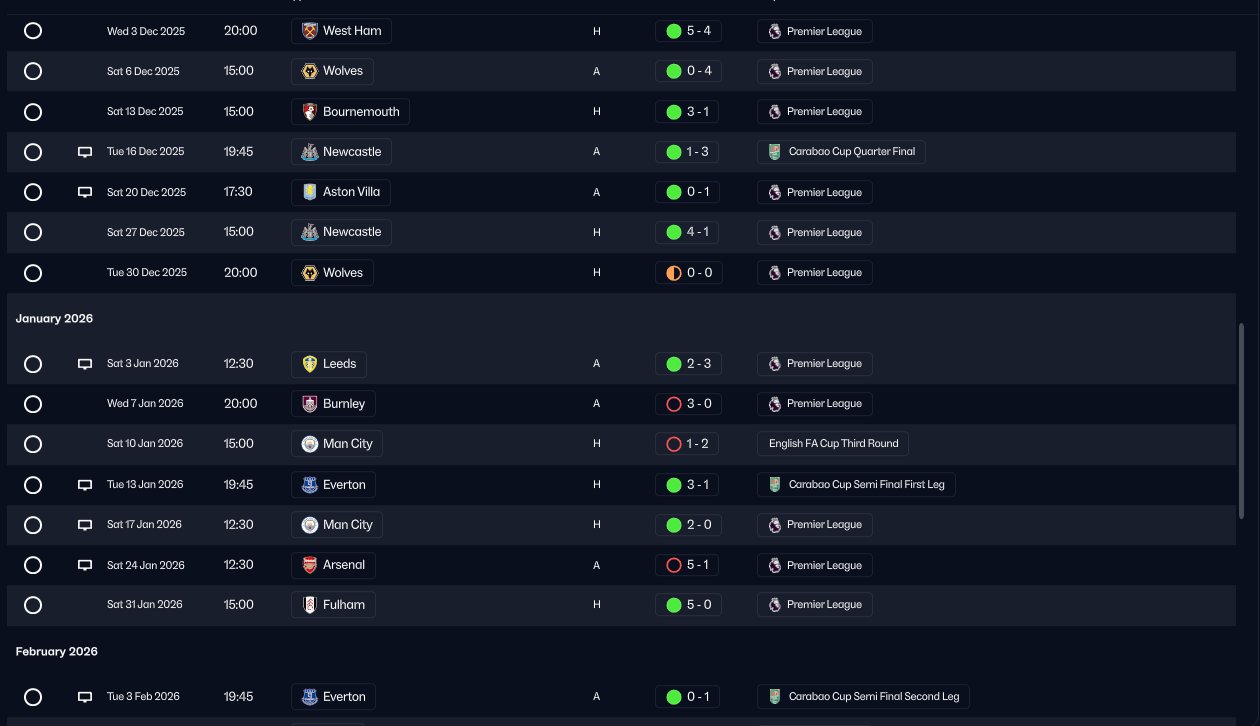Click the West Ham club crest

pyautogui.click(x=309, y=31)
